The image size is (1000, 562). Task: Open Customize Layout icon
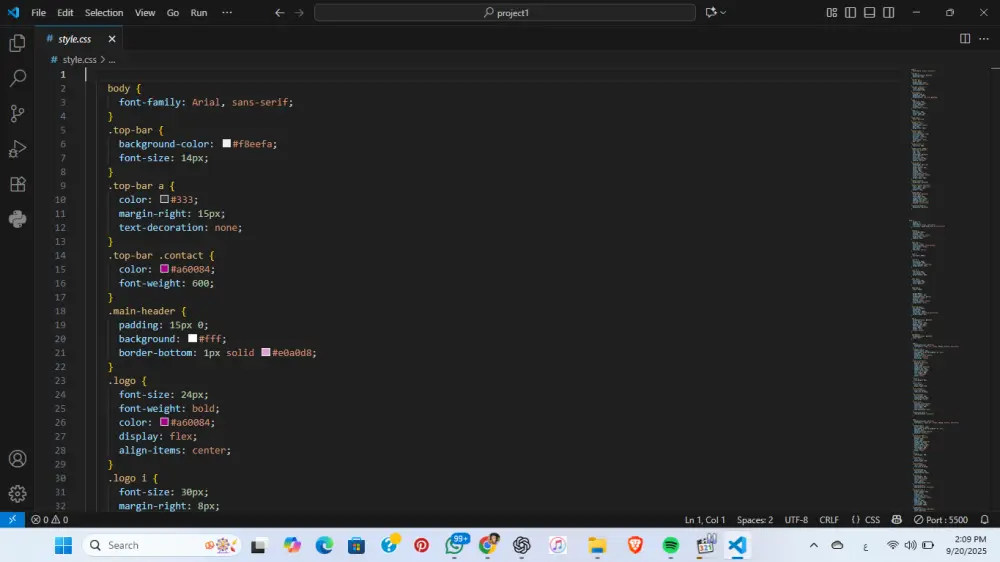(x=832, y=12)
